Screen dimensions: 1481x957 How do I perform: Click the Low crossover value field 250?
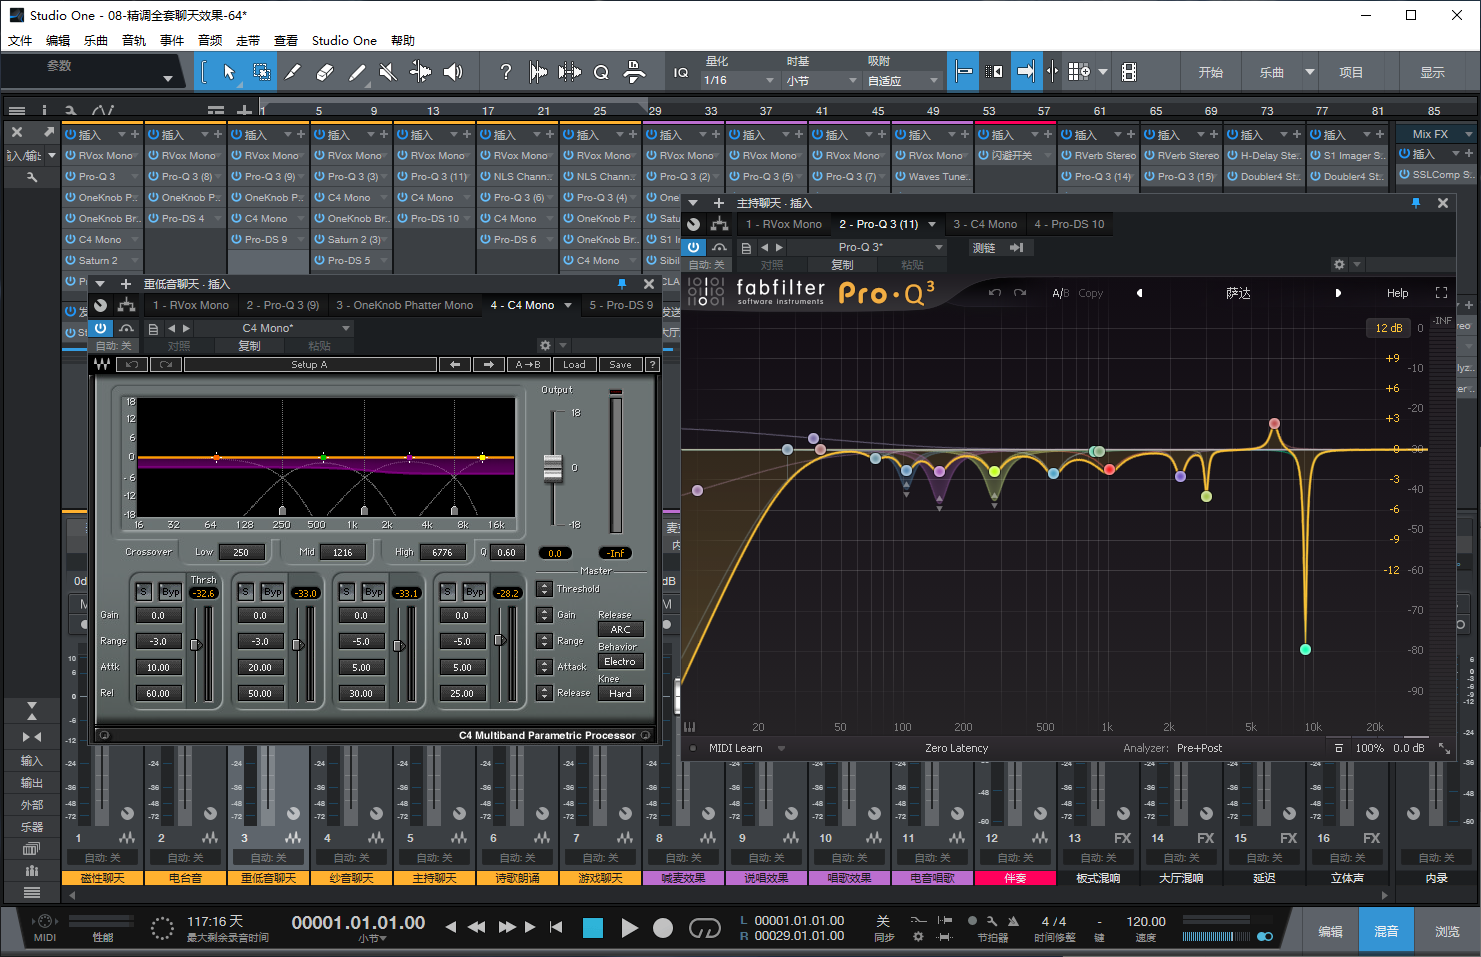tap(241, 552)
